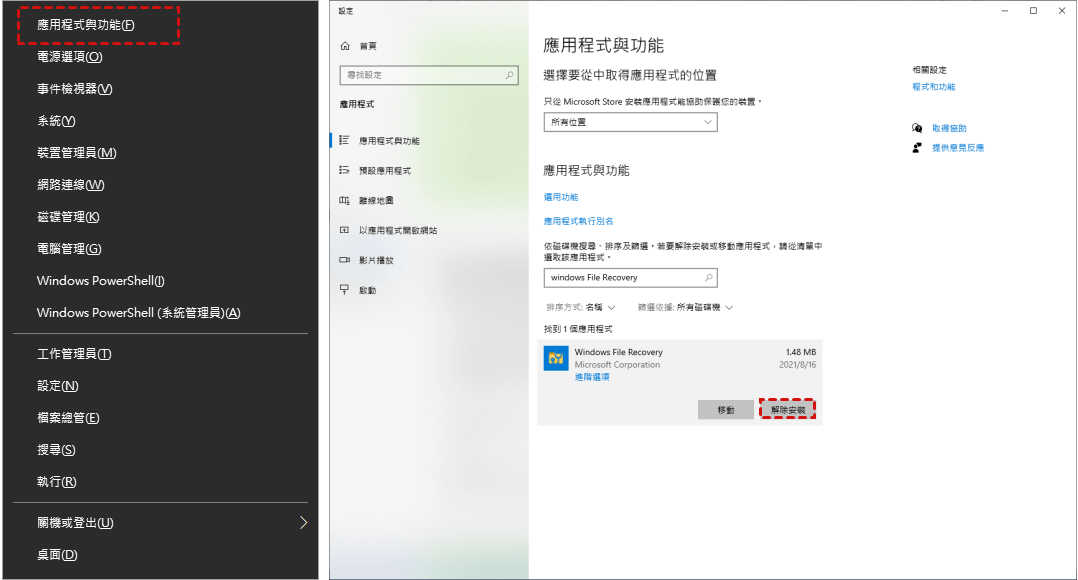Open 工作管理員(T) from the menu
Image resolution: width=1078 pixels, height=580 pixels.
(x=74, y=354)
